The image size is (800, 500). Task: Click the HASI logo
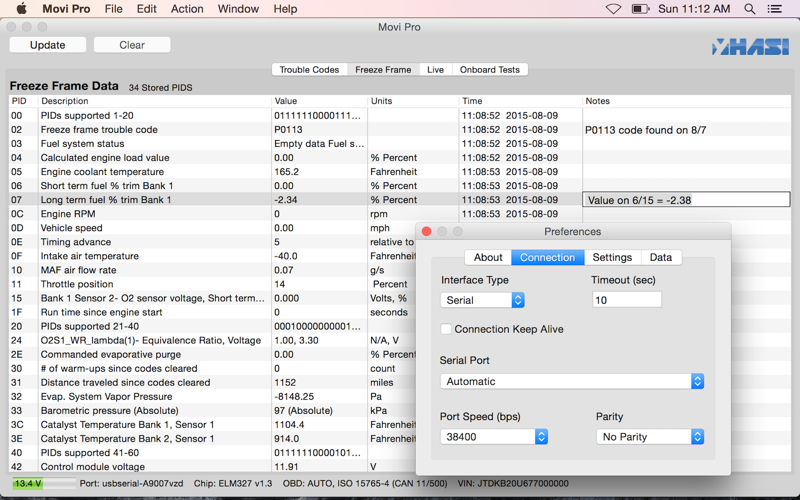751,47
